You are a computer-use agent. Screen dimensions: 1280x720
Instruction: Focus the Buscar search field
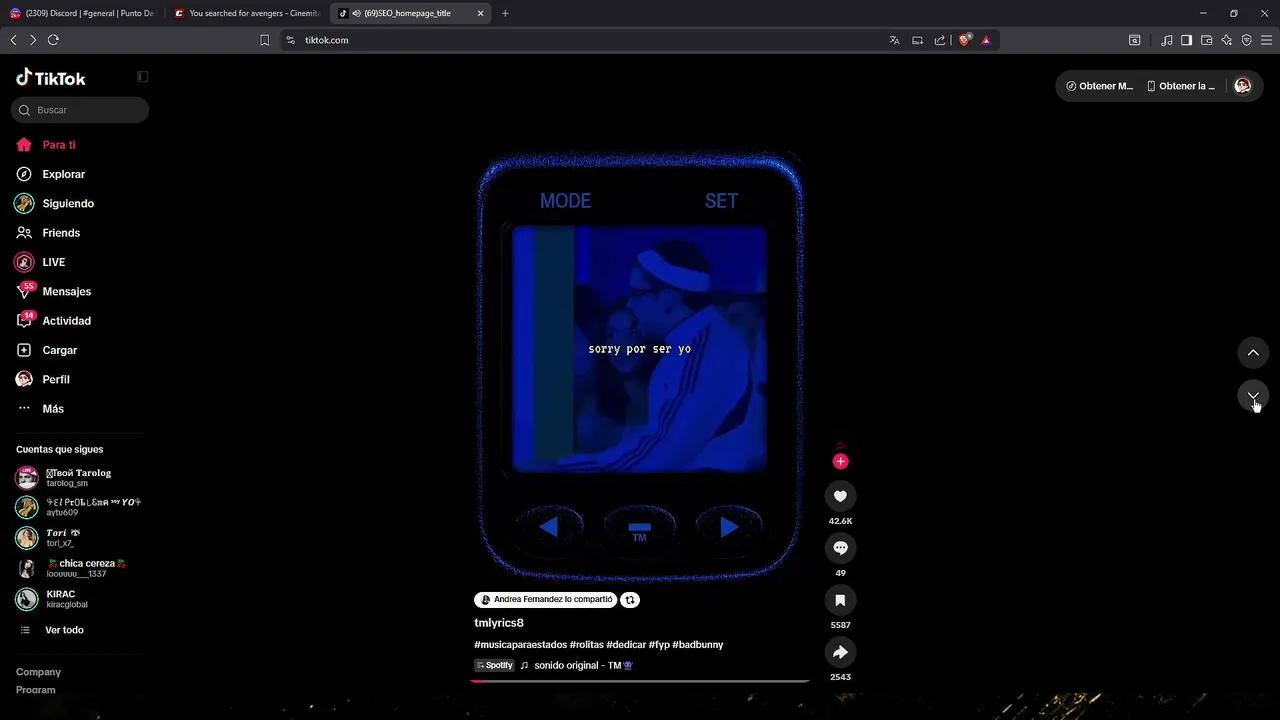pos(80,110)
